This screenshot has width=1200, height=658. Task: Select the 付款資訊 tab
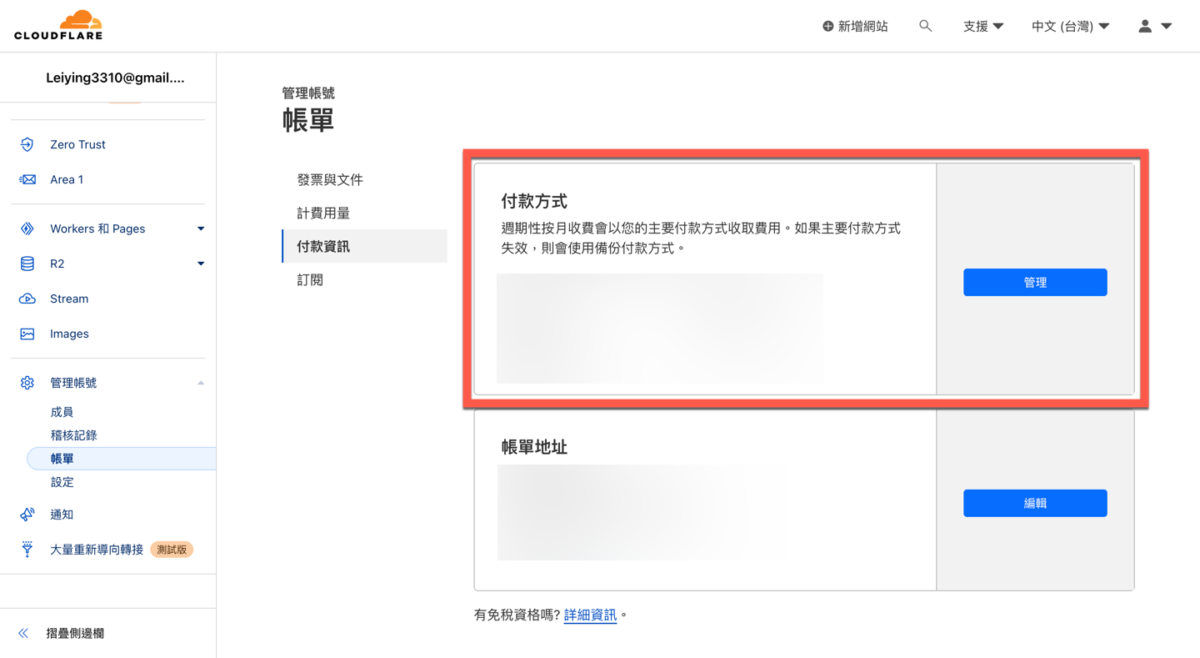coord(364,246)
